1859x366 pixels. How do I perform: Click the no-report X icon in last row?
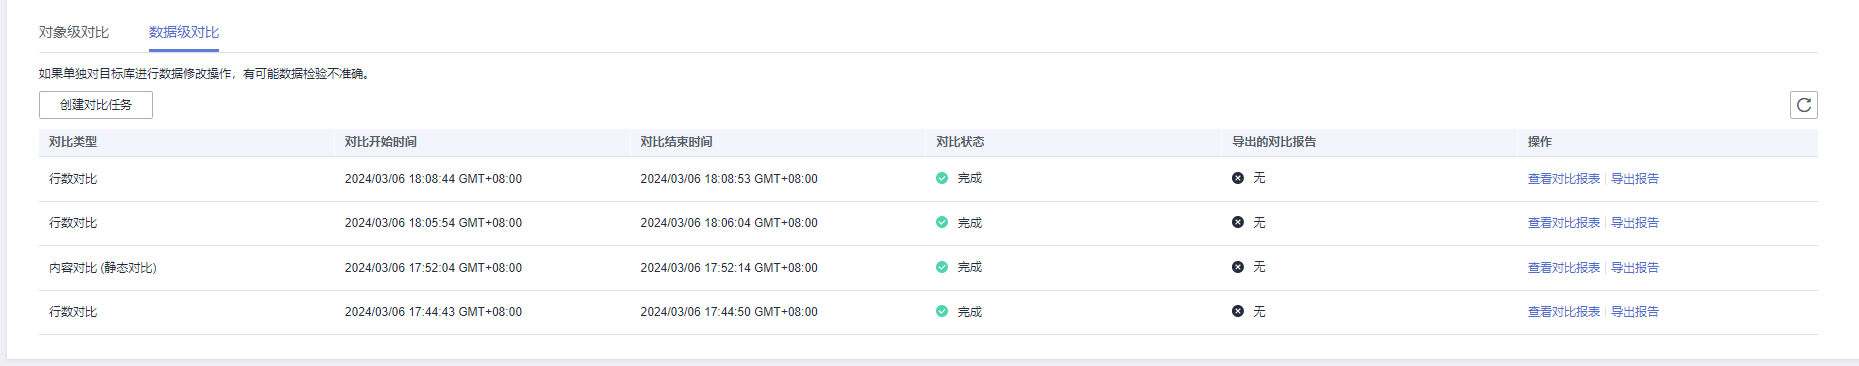1237,311
